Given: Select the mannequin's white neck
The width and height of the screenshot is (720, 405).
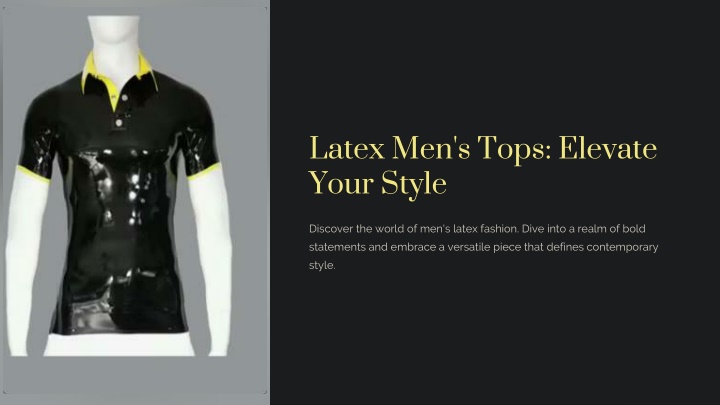Looking at the screenshot, I should click(114, 46).
